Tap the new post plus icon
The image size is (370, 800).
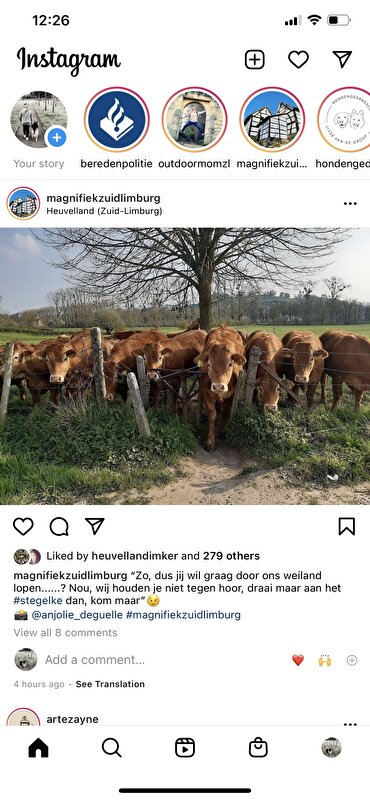click(x=255, y=59)
